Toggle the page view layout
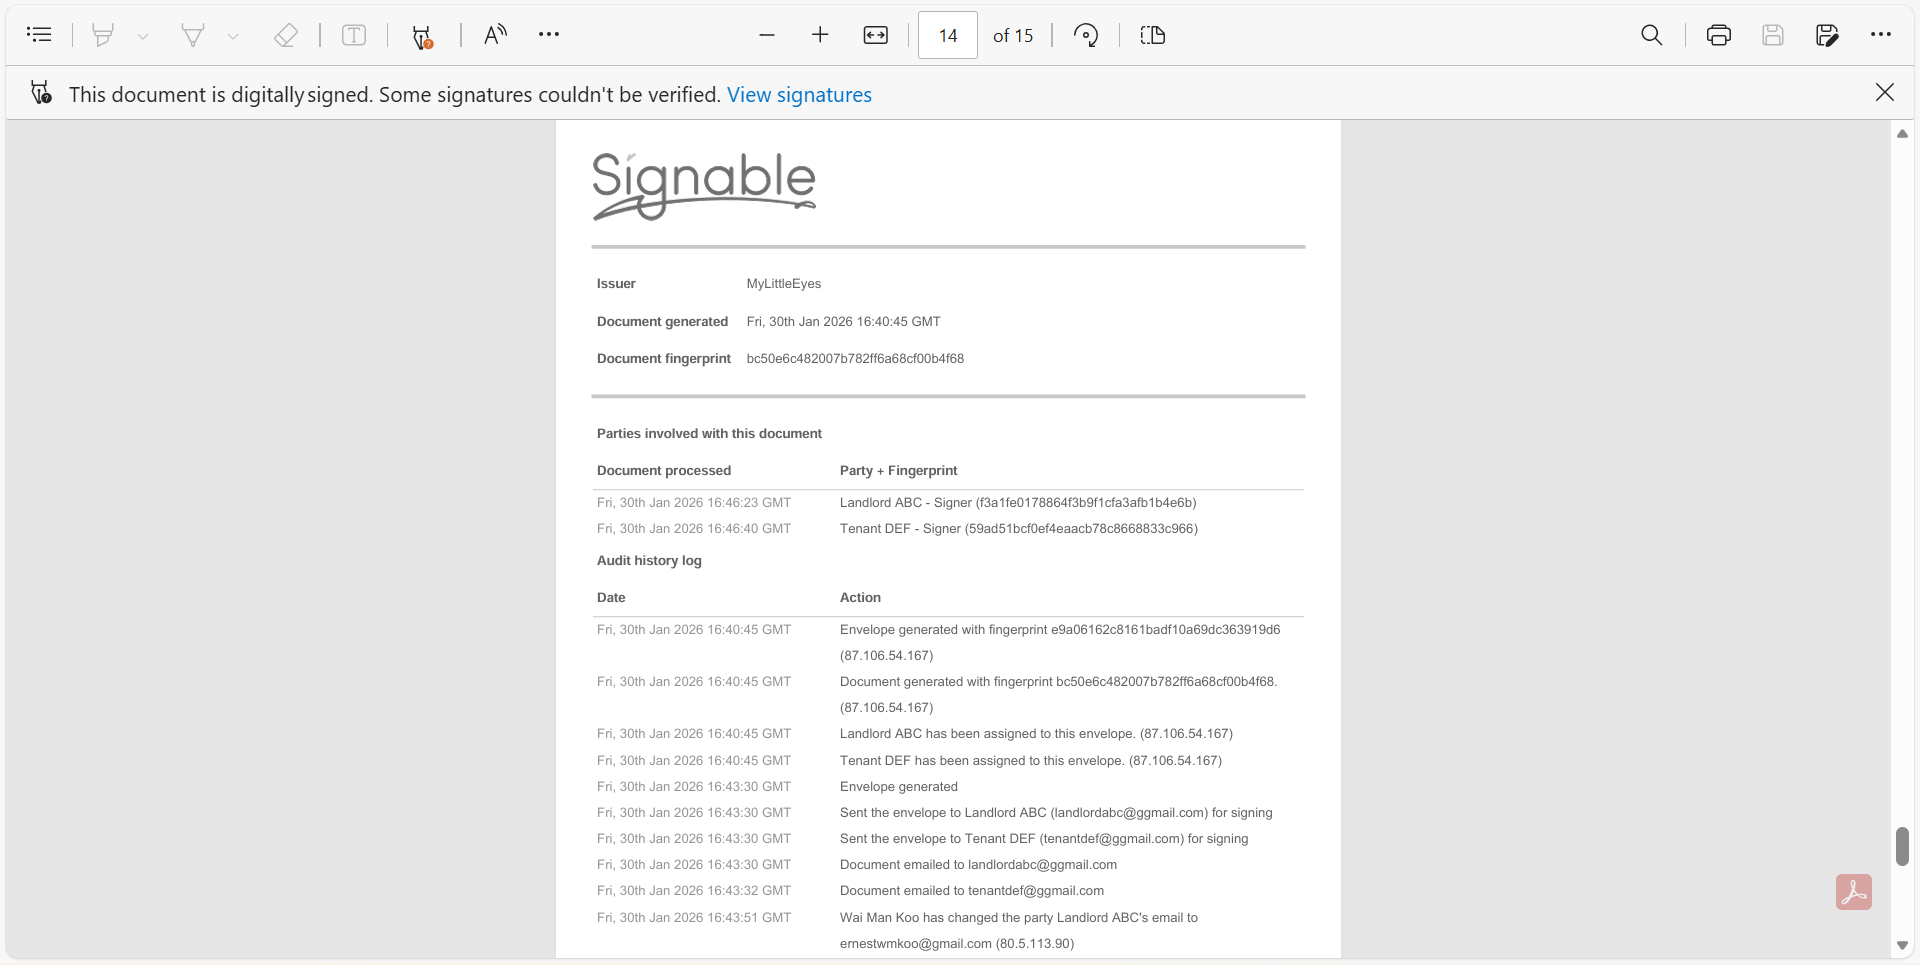The image size is (1920, 965). pyautogui.click(x=1153, y=35)
